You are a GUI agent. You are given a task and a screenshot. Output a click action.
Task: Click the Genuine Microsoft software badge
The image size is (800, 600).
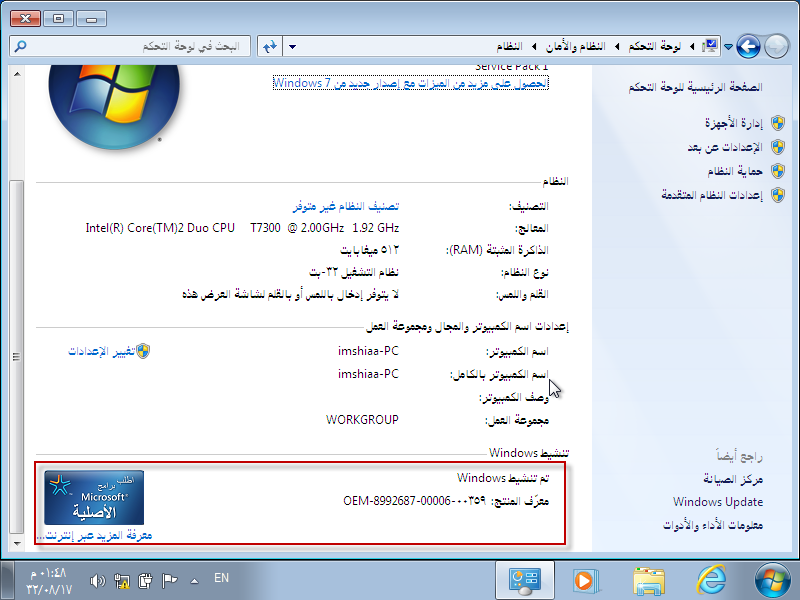pos(94,497)
